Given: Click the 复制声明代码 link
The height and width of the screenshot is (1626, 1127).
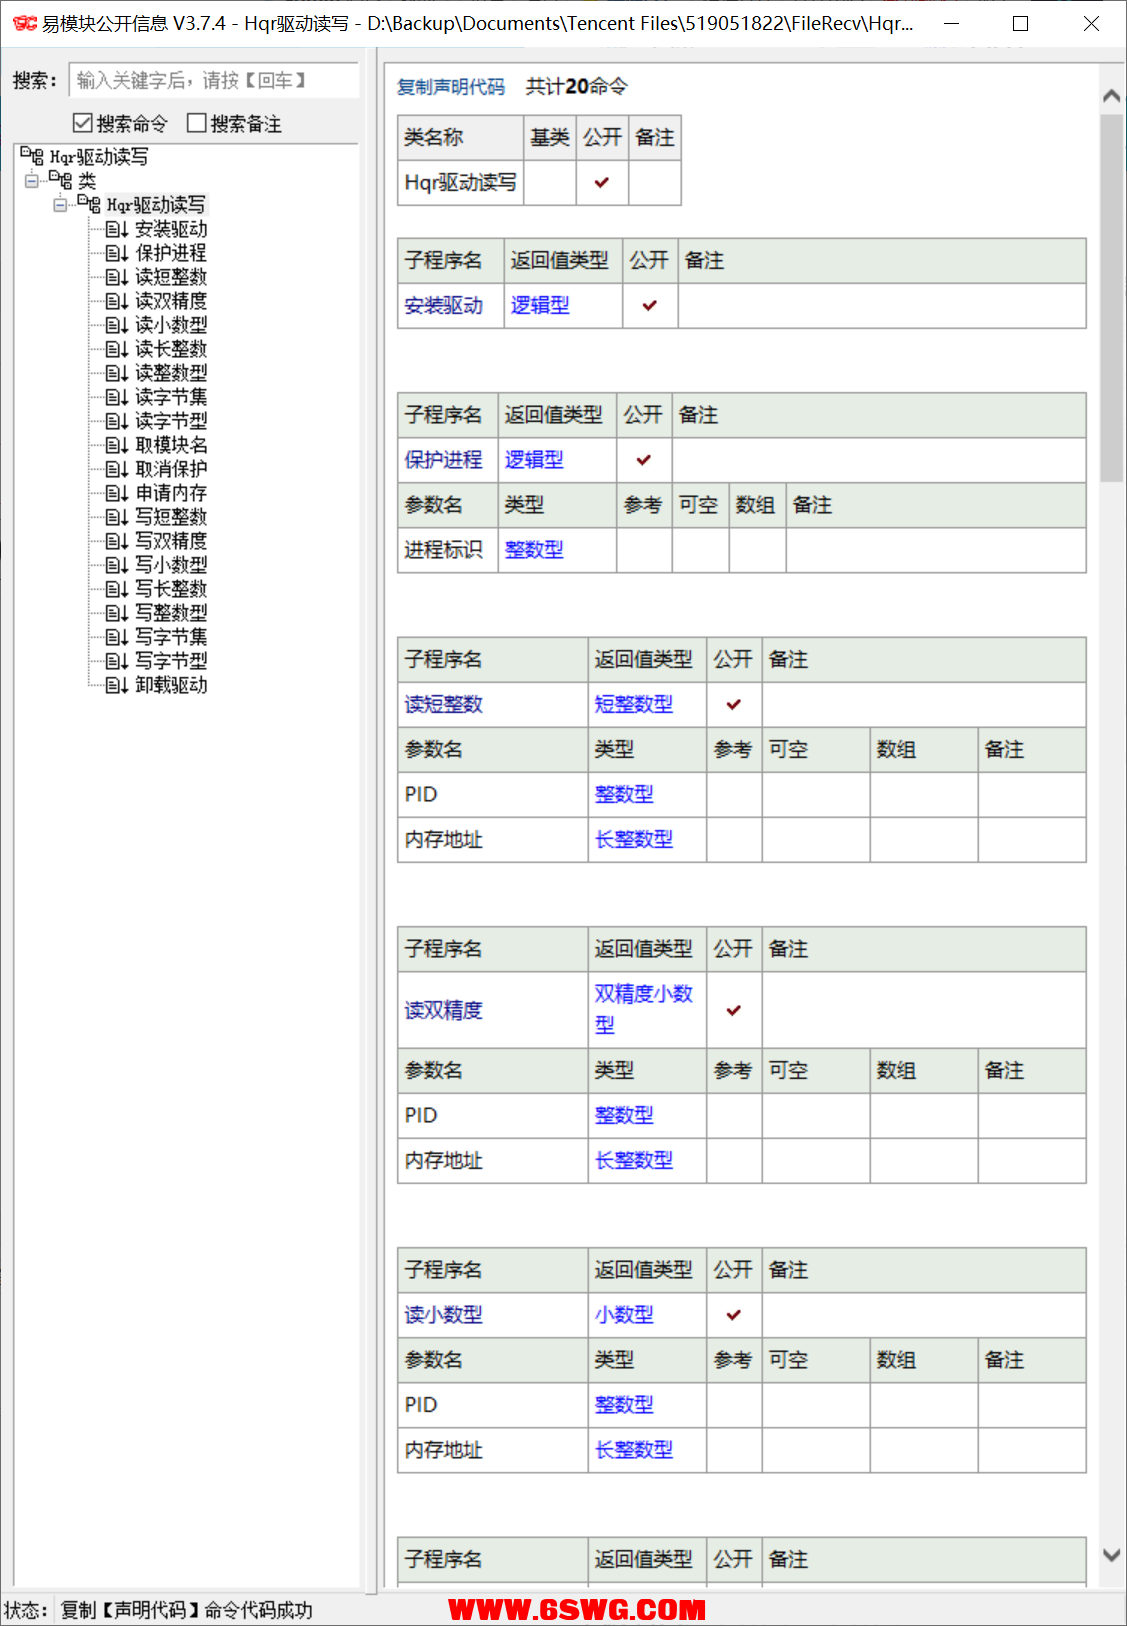Looking at the screenshot, I should click(x=450, y=87).
